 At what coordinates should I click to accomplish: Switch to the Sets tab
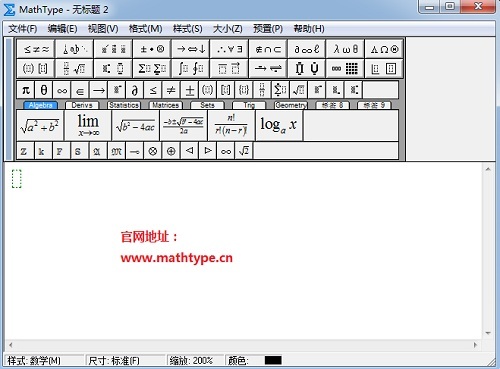pyautogui.click(x=207, y=105)
